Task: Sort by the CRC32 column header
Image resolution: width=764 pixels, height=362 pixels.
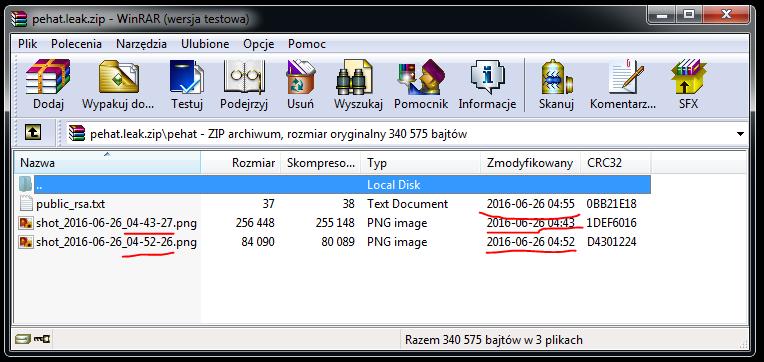Action: (615, 163)
